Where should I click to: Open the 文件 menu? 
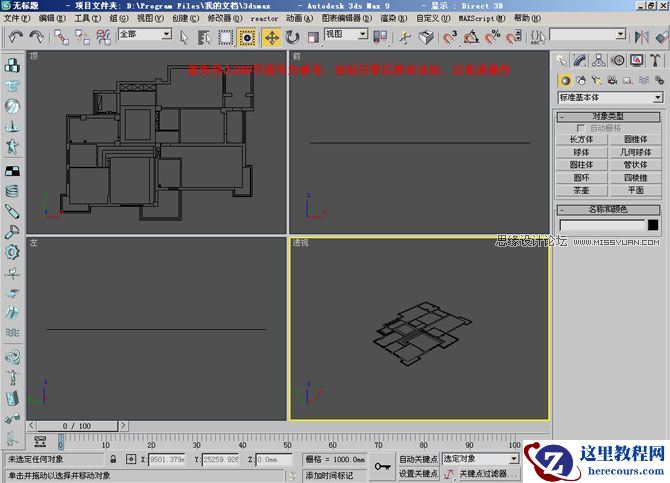click(17, 18)
